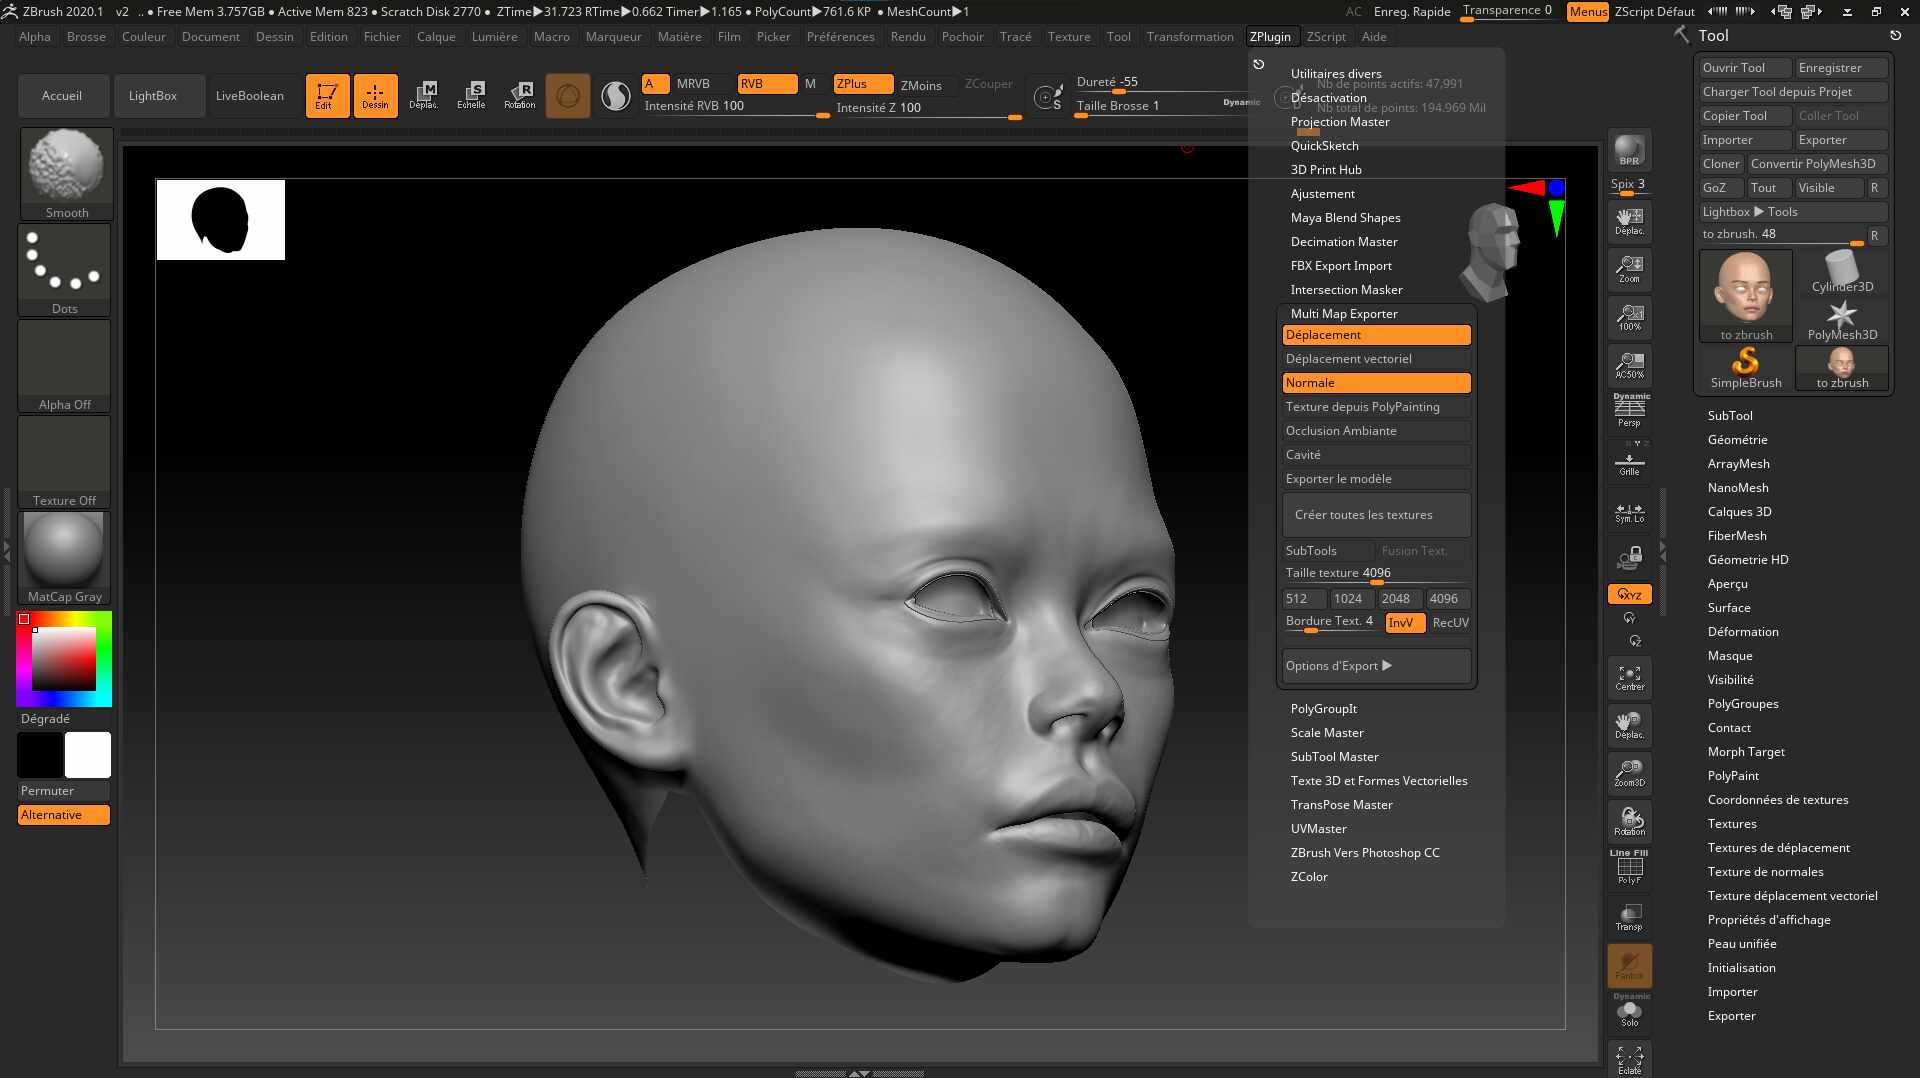Toggle the Transp transparency icon
1920x1078 pixels.
point(1629,918)
